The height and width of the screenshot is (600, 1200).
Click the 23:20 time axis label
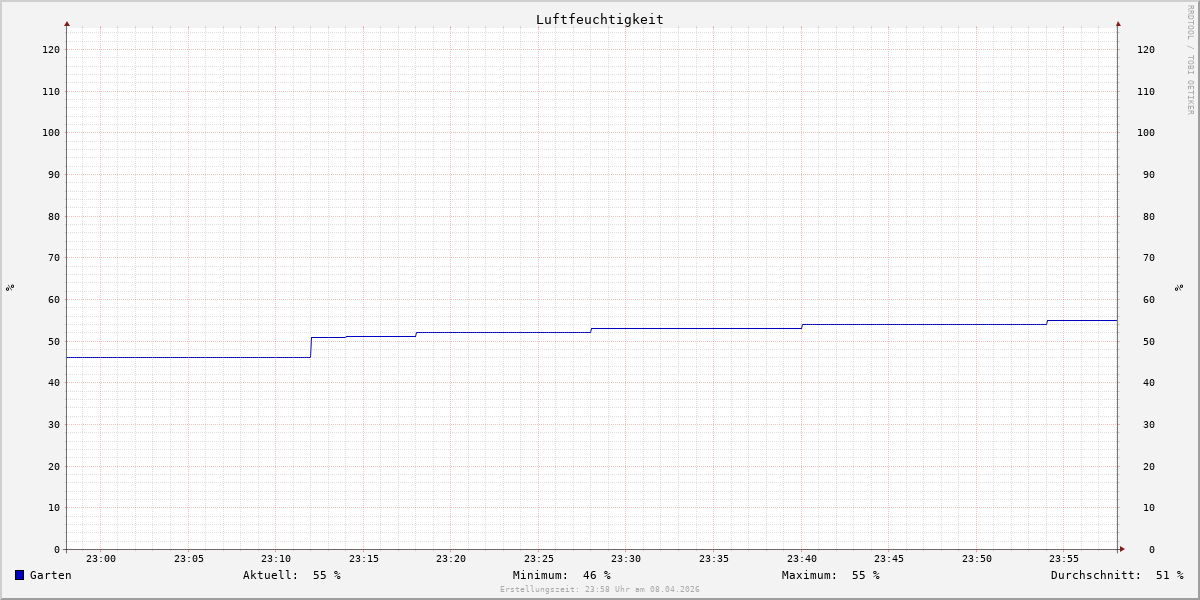click(x=451, y=559)
